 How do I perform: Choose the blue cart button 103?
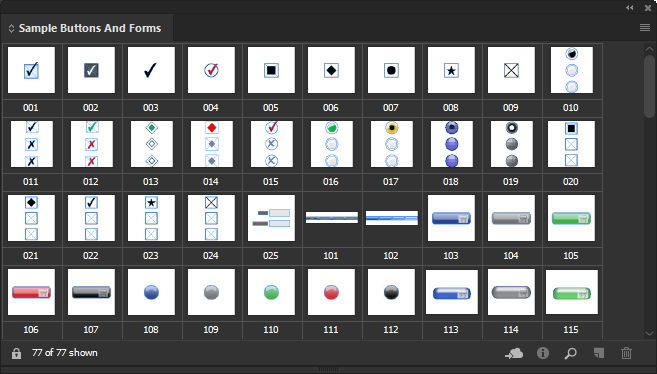tap(451, 218)
